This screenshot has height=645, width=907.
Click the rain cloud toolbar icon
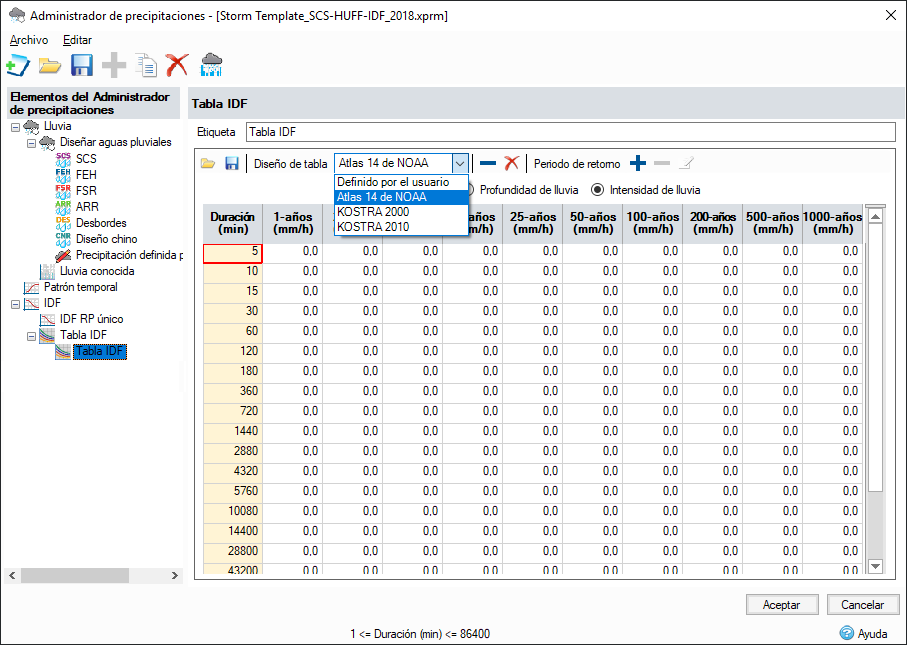[211, 66]
